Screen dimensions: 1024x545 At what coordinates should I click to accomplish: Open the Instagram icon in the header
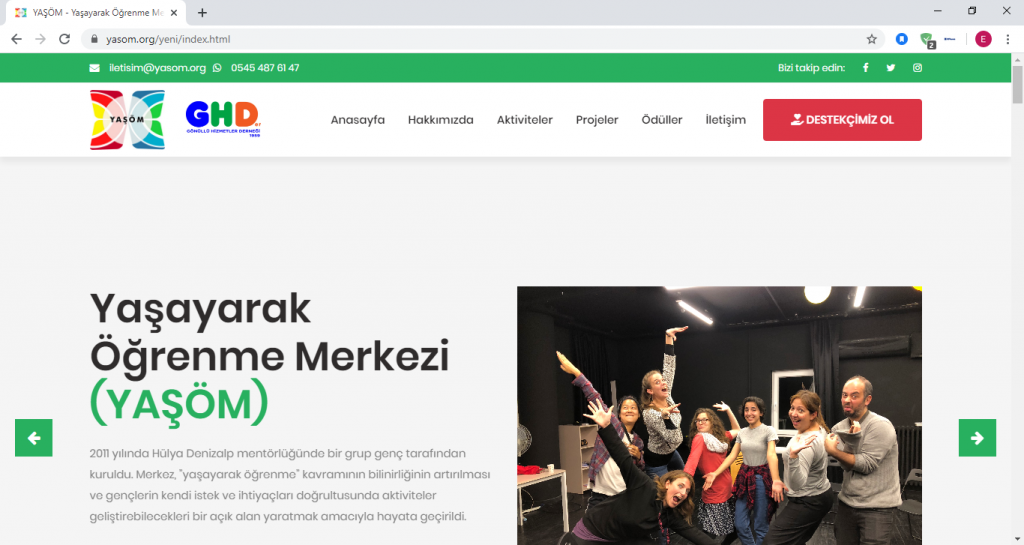[918, 68]
